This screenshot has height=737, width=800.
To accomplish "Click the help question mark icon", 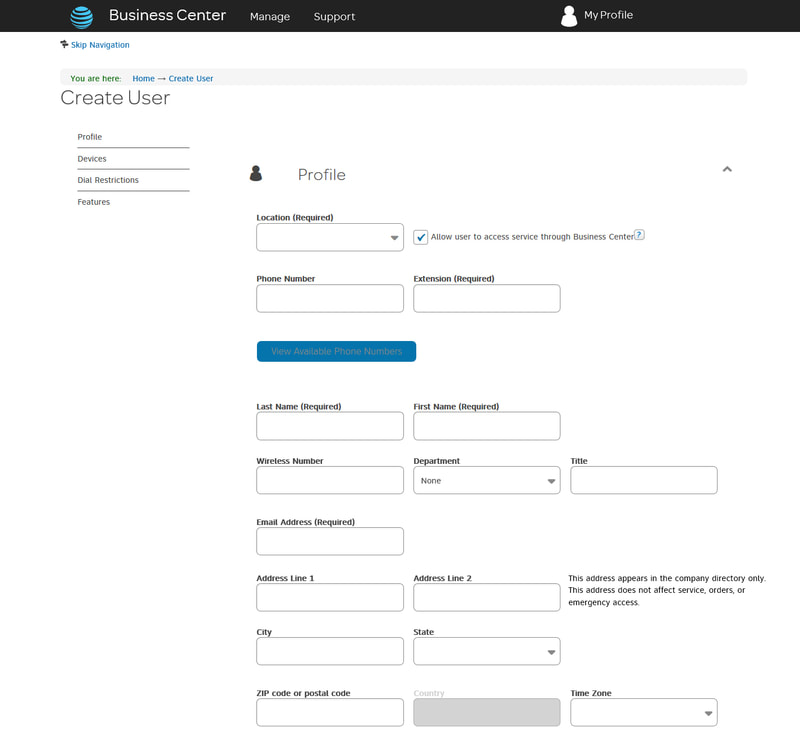I will pos(639,235).
